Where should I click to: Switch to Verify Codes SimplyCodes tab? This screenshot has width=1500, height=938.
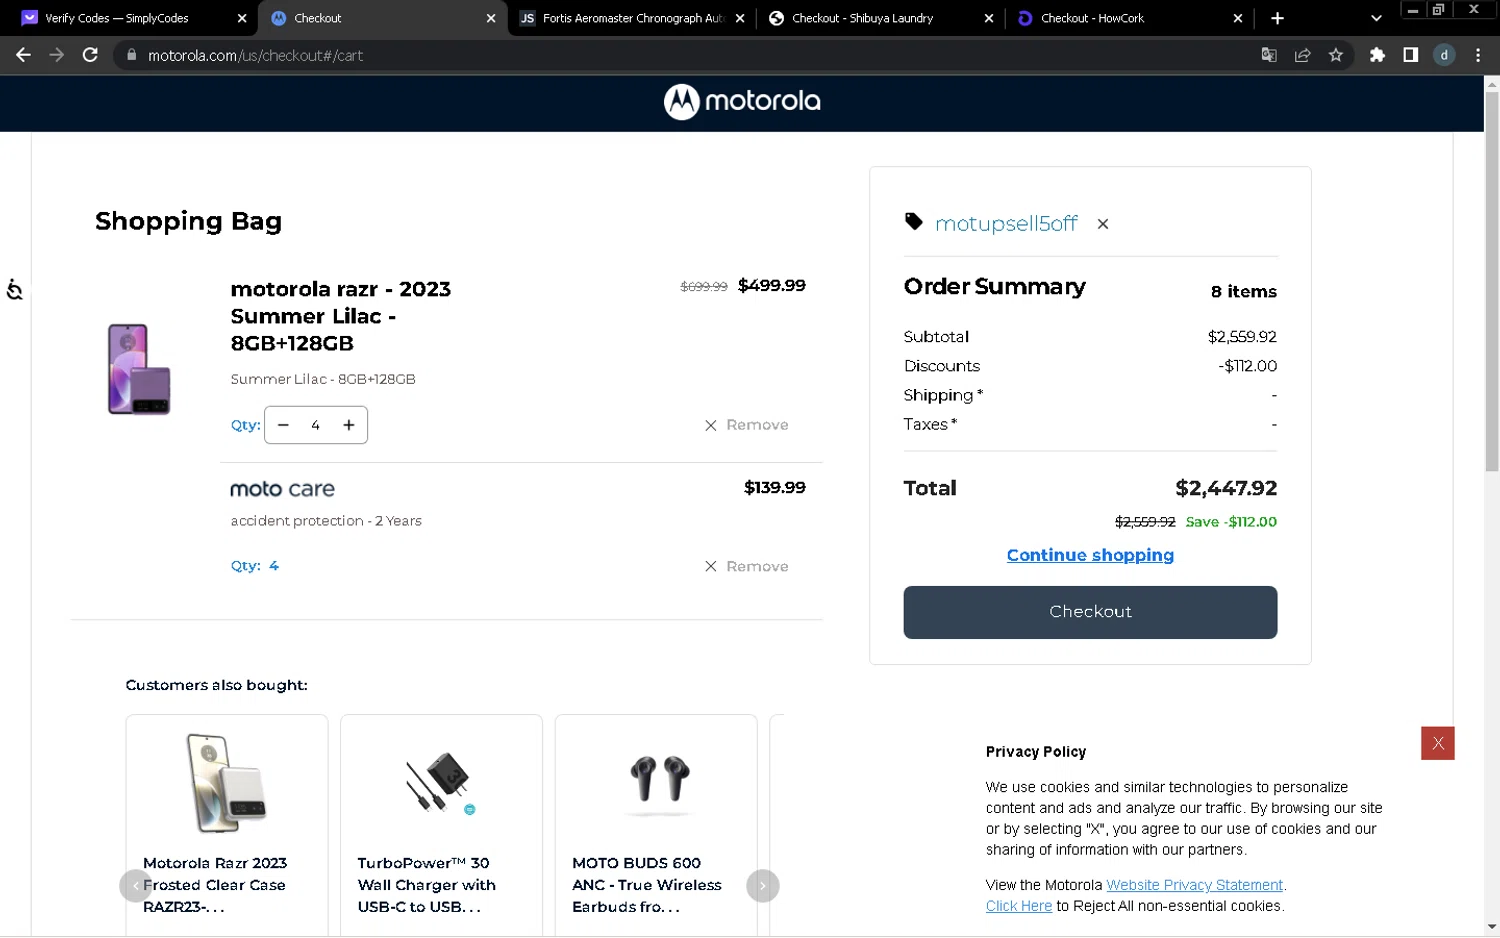pos(117,18)
